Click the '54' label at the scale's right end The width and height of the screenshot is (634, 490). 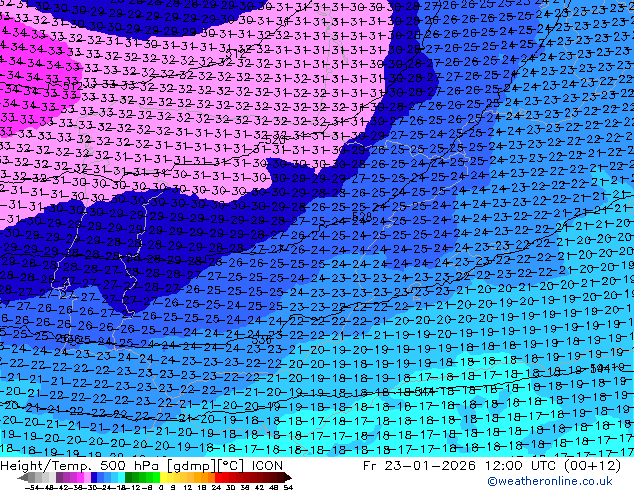(288, 487)
